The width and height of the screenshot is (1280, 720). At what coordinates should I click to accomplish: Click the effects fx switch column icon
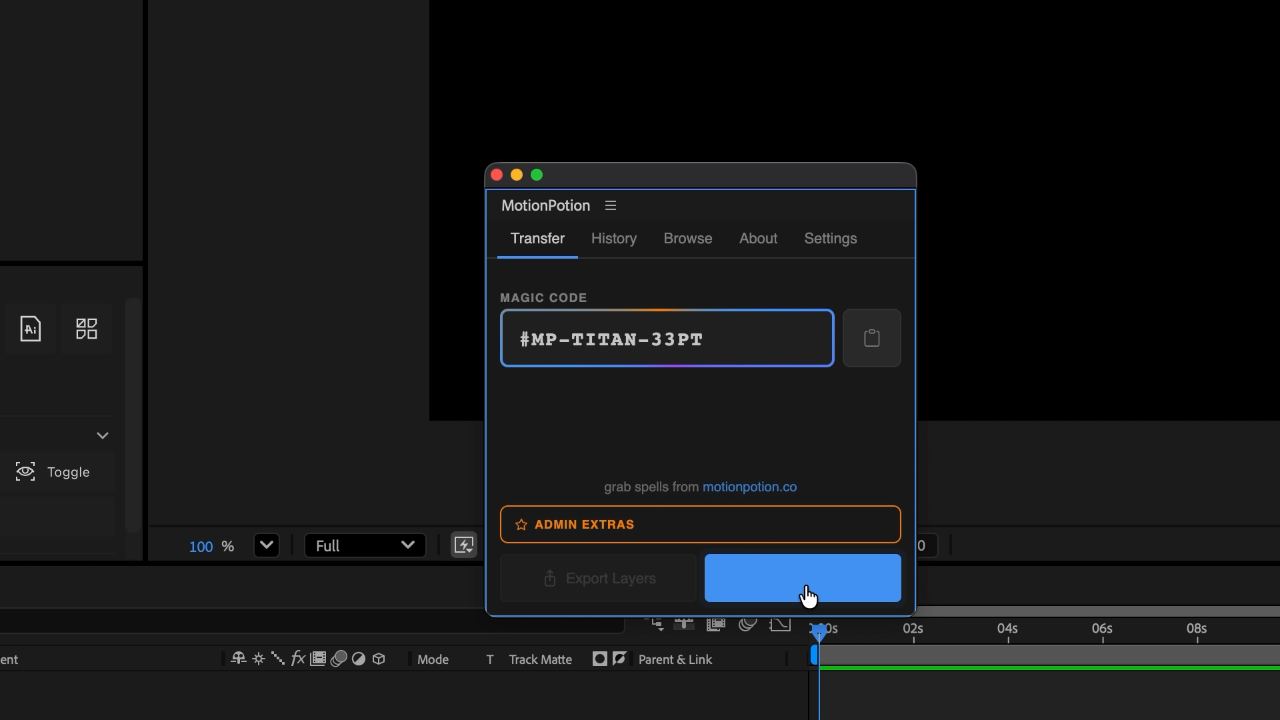coord(298,659)
